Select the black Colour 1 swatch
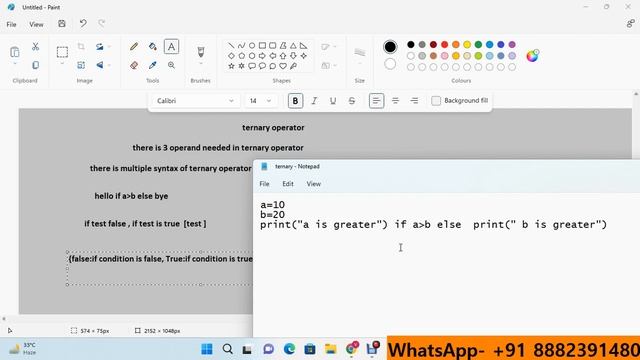This screenshot has width=640, height=360. point(390,47)
